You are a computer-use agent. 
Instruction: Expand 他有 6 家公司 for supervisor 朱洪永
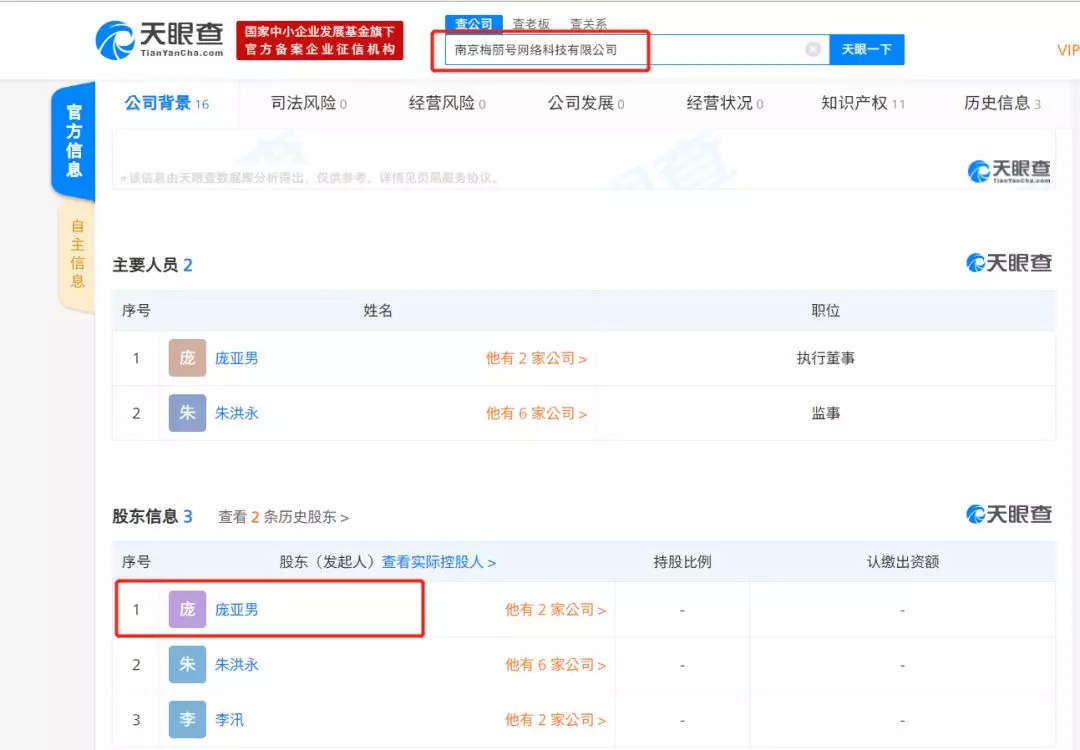click(x=537, y=413)
